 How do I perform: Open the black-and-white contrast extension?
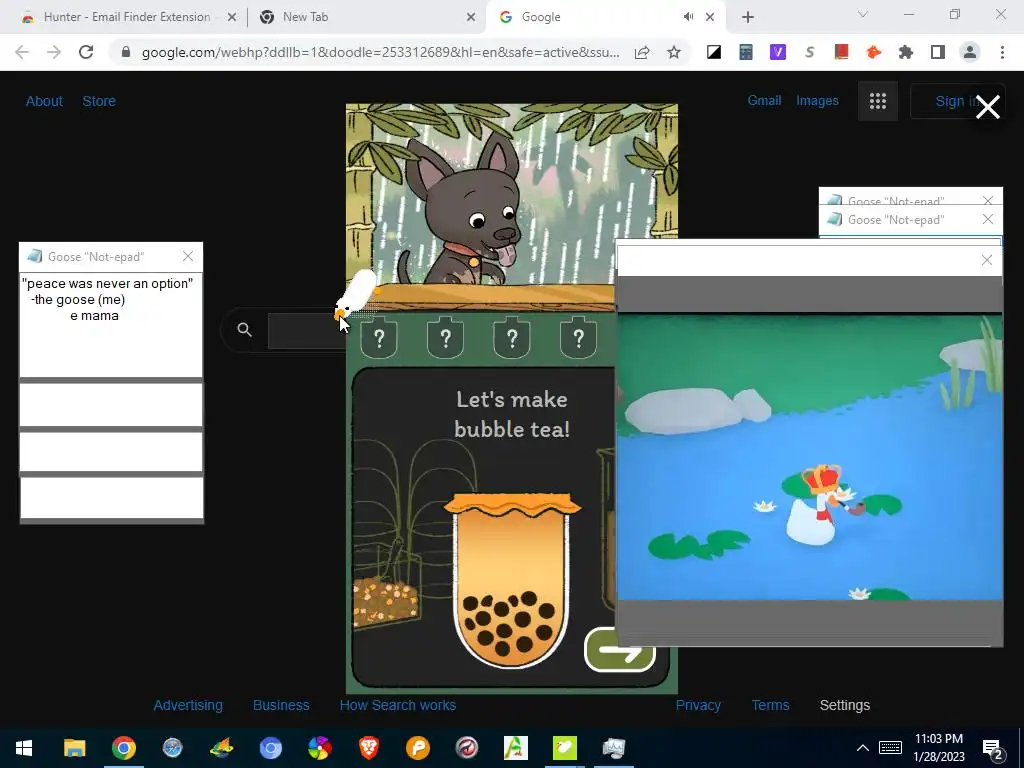point(714,52)
